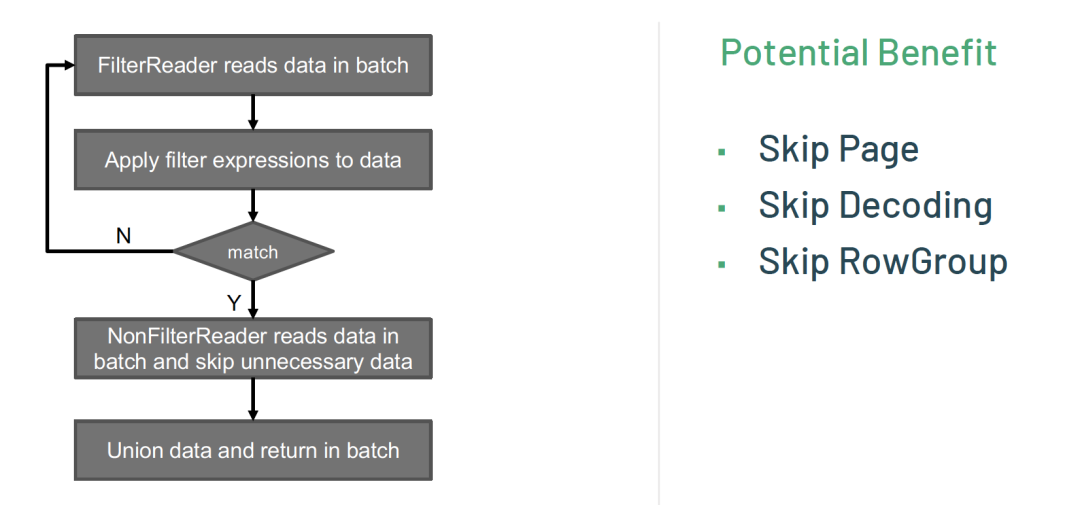Click the 'match' decision diamond
1080x505 pixels.
(253, 251)
